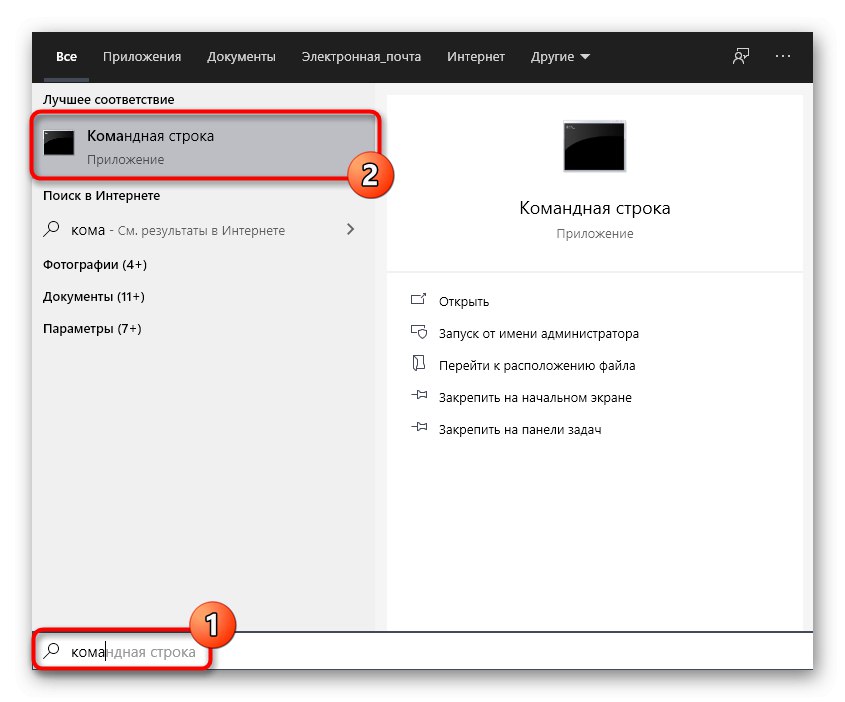Expand Документы (11+) category
The width and height of the screenshot is (845, 702).
click(x=94, y=297)
